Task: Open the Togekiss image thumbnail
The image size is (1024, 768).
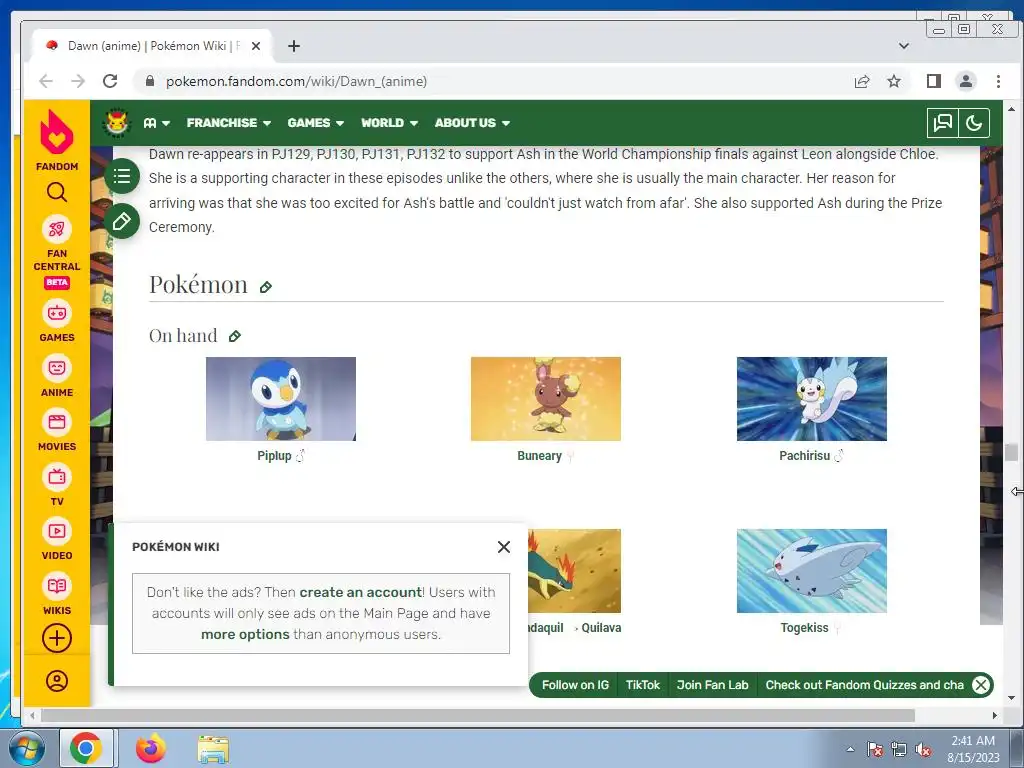Action: (x=812, y=571)
